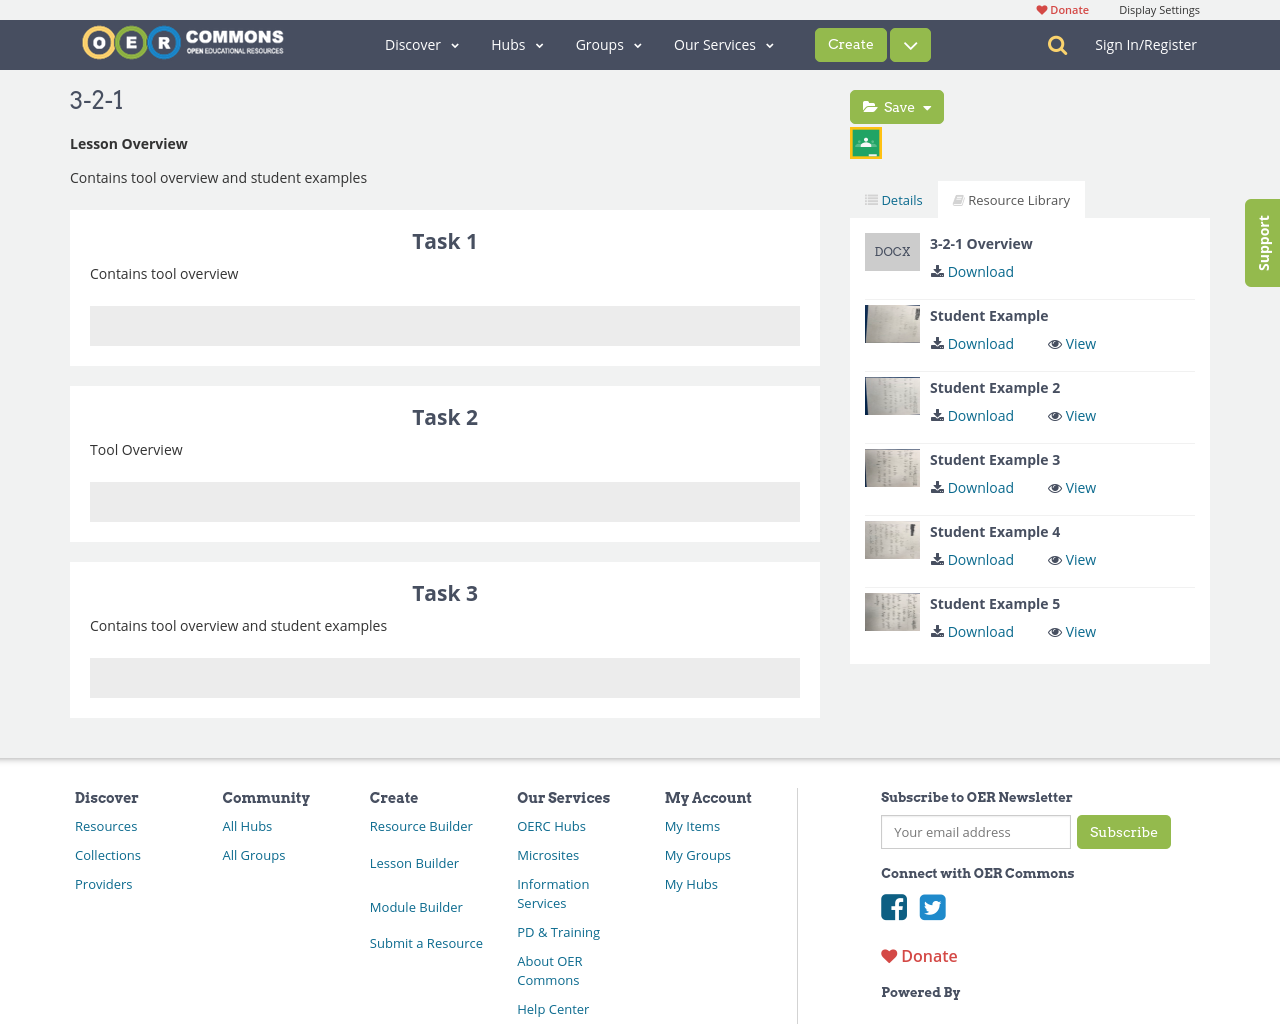This screenshot has height=1024, width=1280.
Task: View Student Example 3 with eye icon
Action: click(1071, 487)
